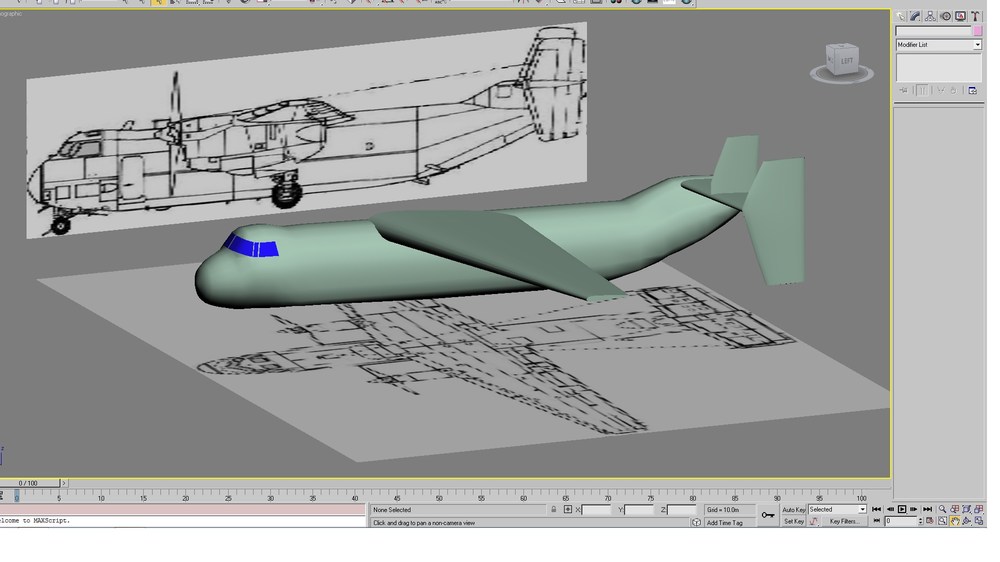1000x562 pixels.
Task: Open the Utilities hammer panel tab
Action: [x=975, y=17]
